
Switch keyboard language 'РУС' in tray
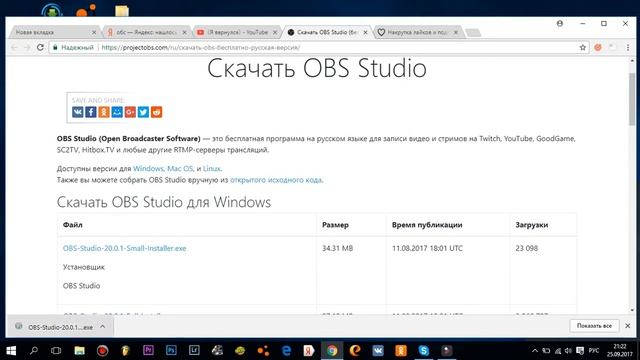pos(594,350)
